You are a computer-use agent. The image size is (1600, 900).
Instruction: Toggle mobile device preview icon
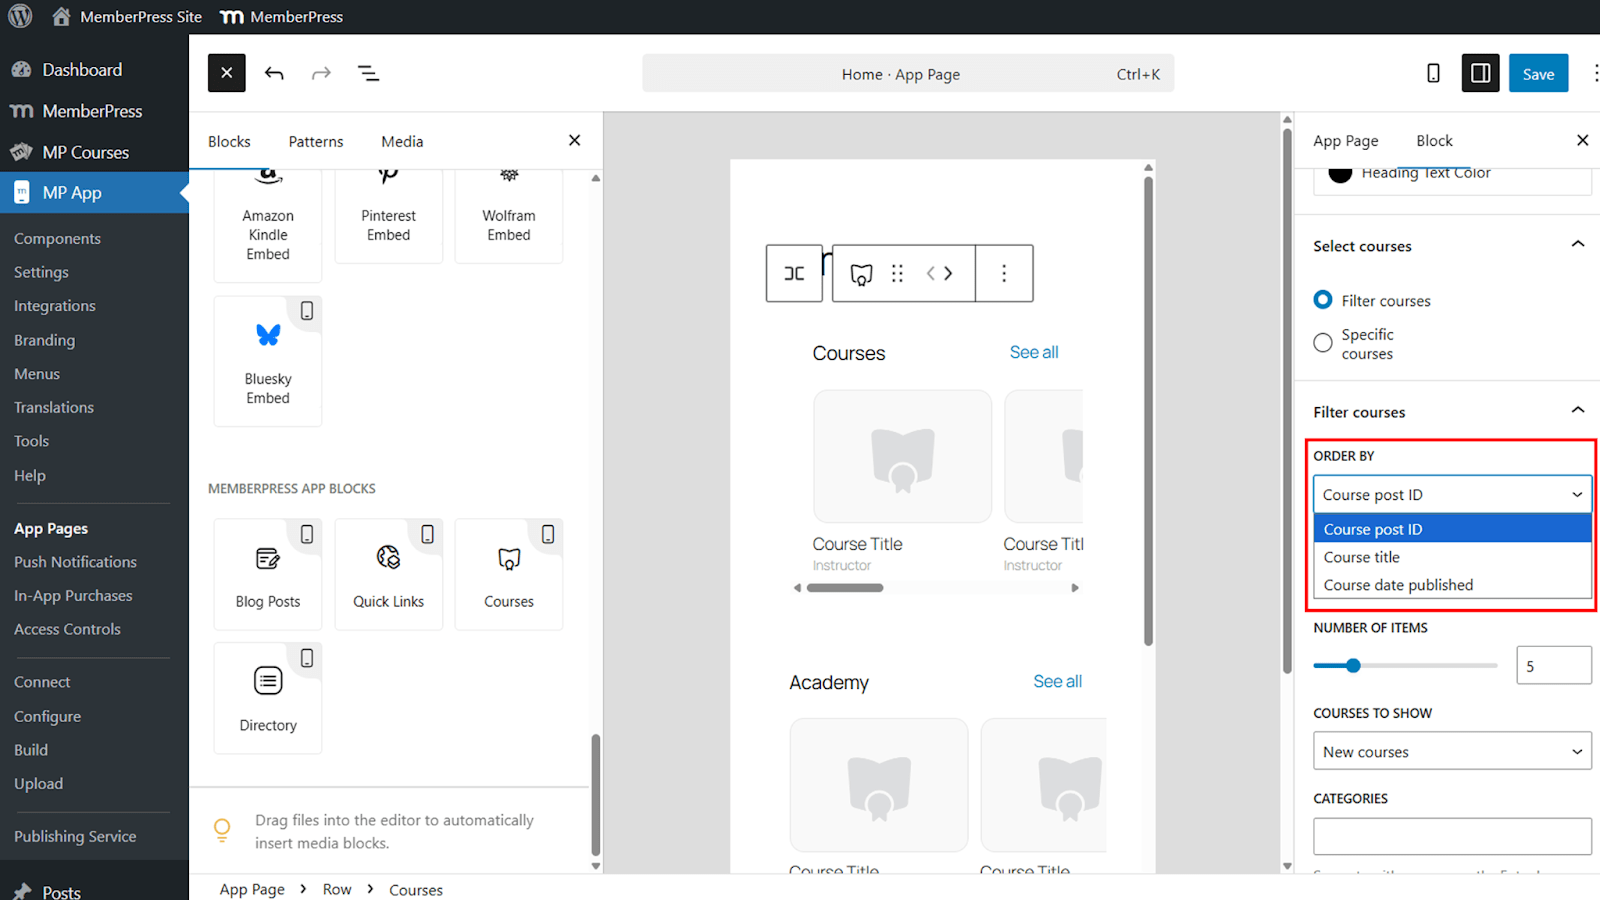tap(1433, 73)
